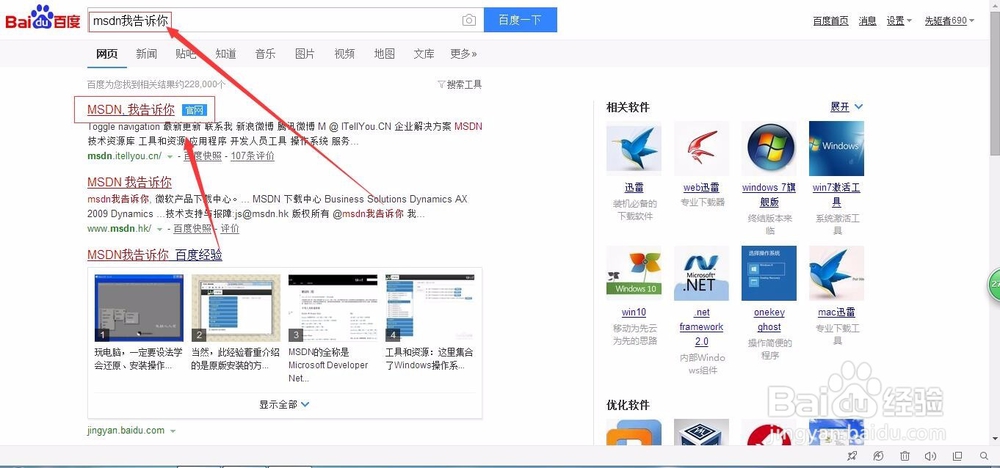The height and width of the screenshot is (468, 1000).
Task: Open dropdown arrow beside msdn.itellyou.cn/
Action: [x=170, y=157]
